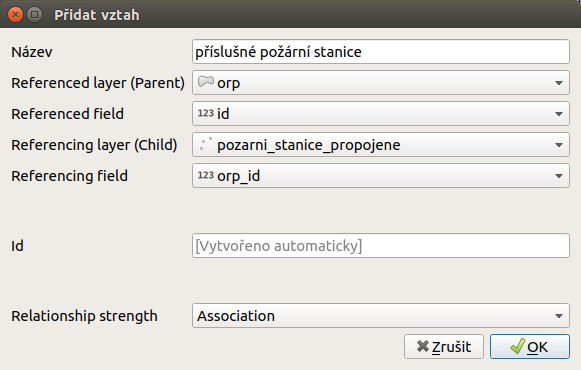This screenshot has height=370, width=581.
Task: Click the polygon layer icon beside orp
Action: pos(206,81)
